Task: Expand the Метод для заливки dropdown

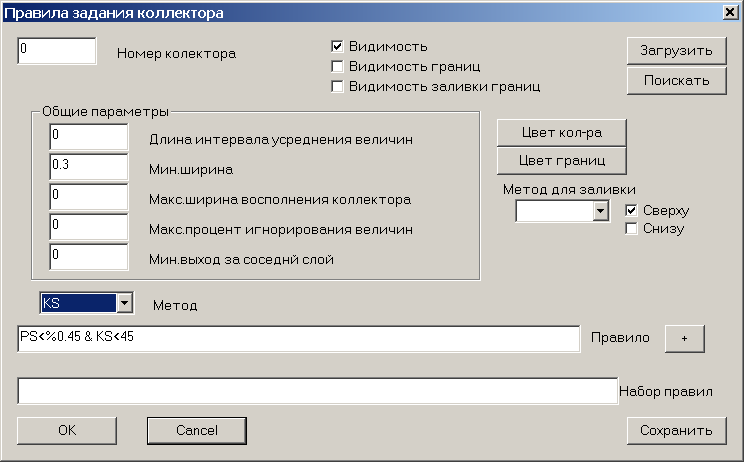Action: pyautogui.click(x=600, y=211)
